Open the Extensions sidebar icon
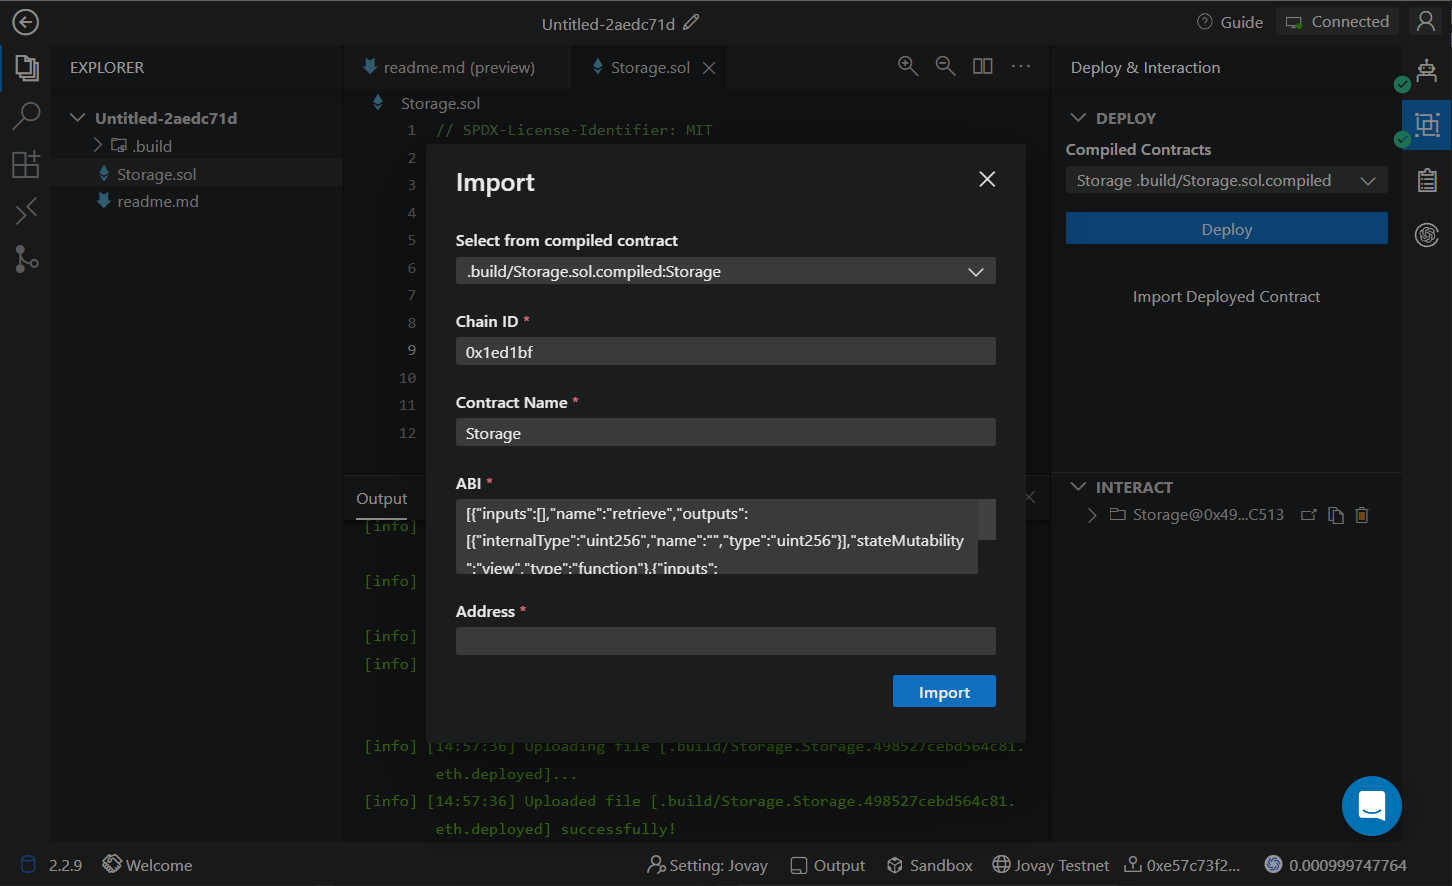 click(x=26, y=164)
